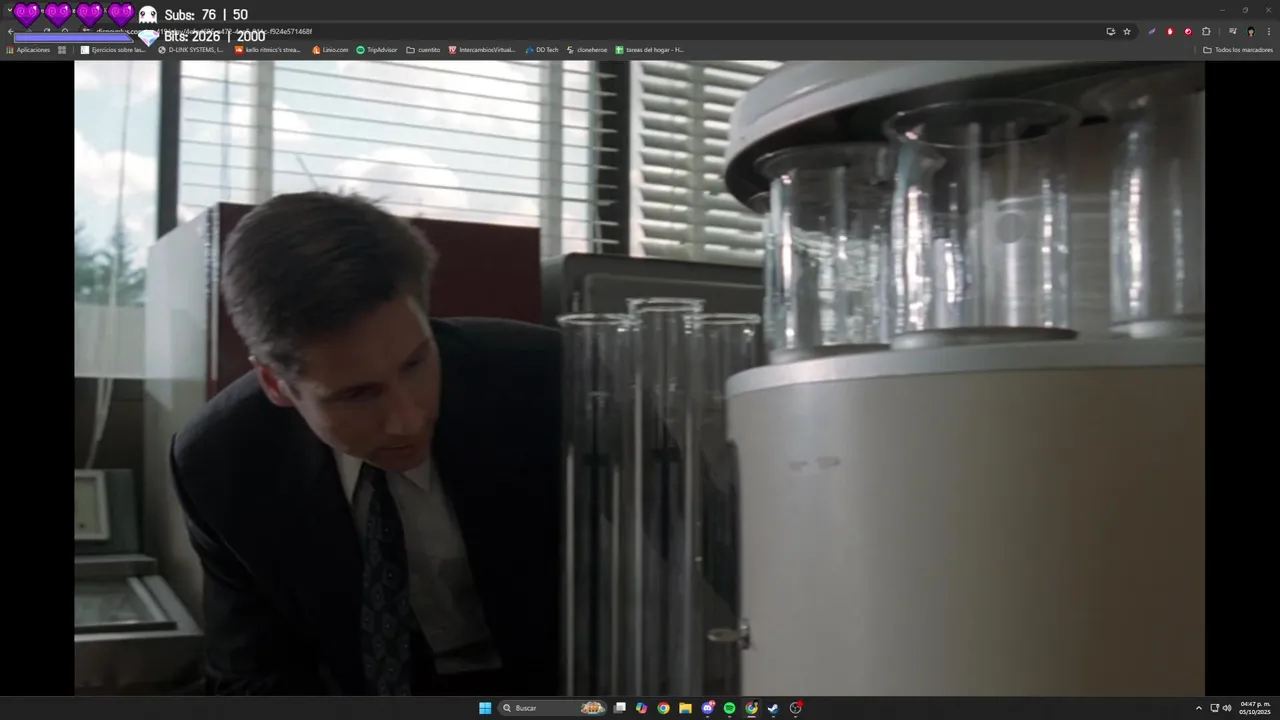Open the cuentito bookmarks folder
Viewport: 1280px width, 720px height.
423,50
